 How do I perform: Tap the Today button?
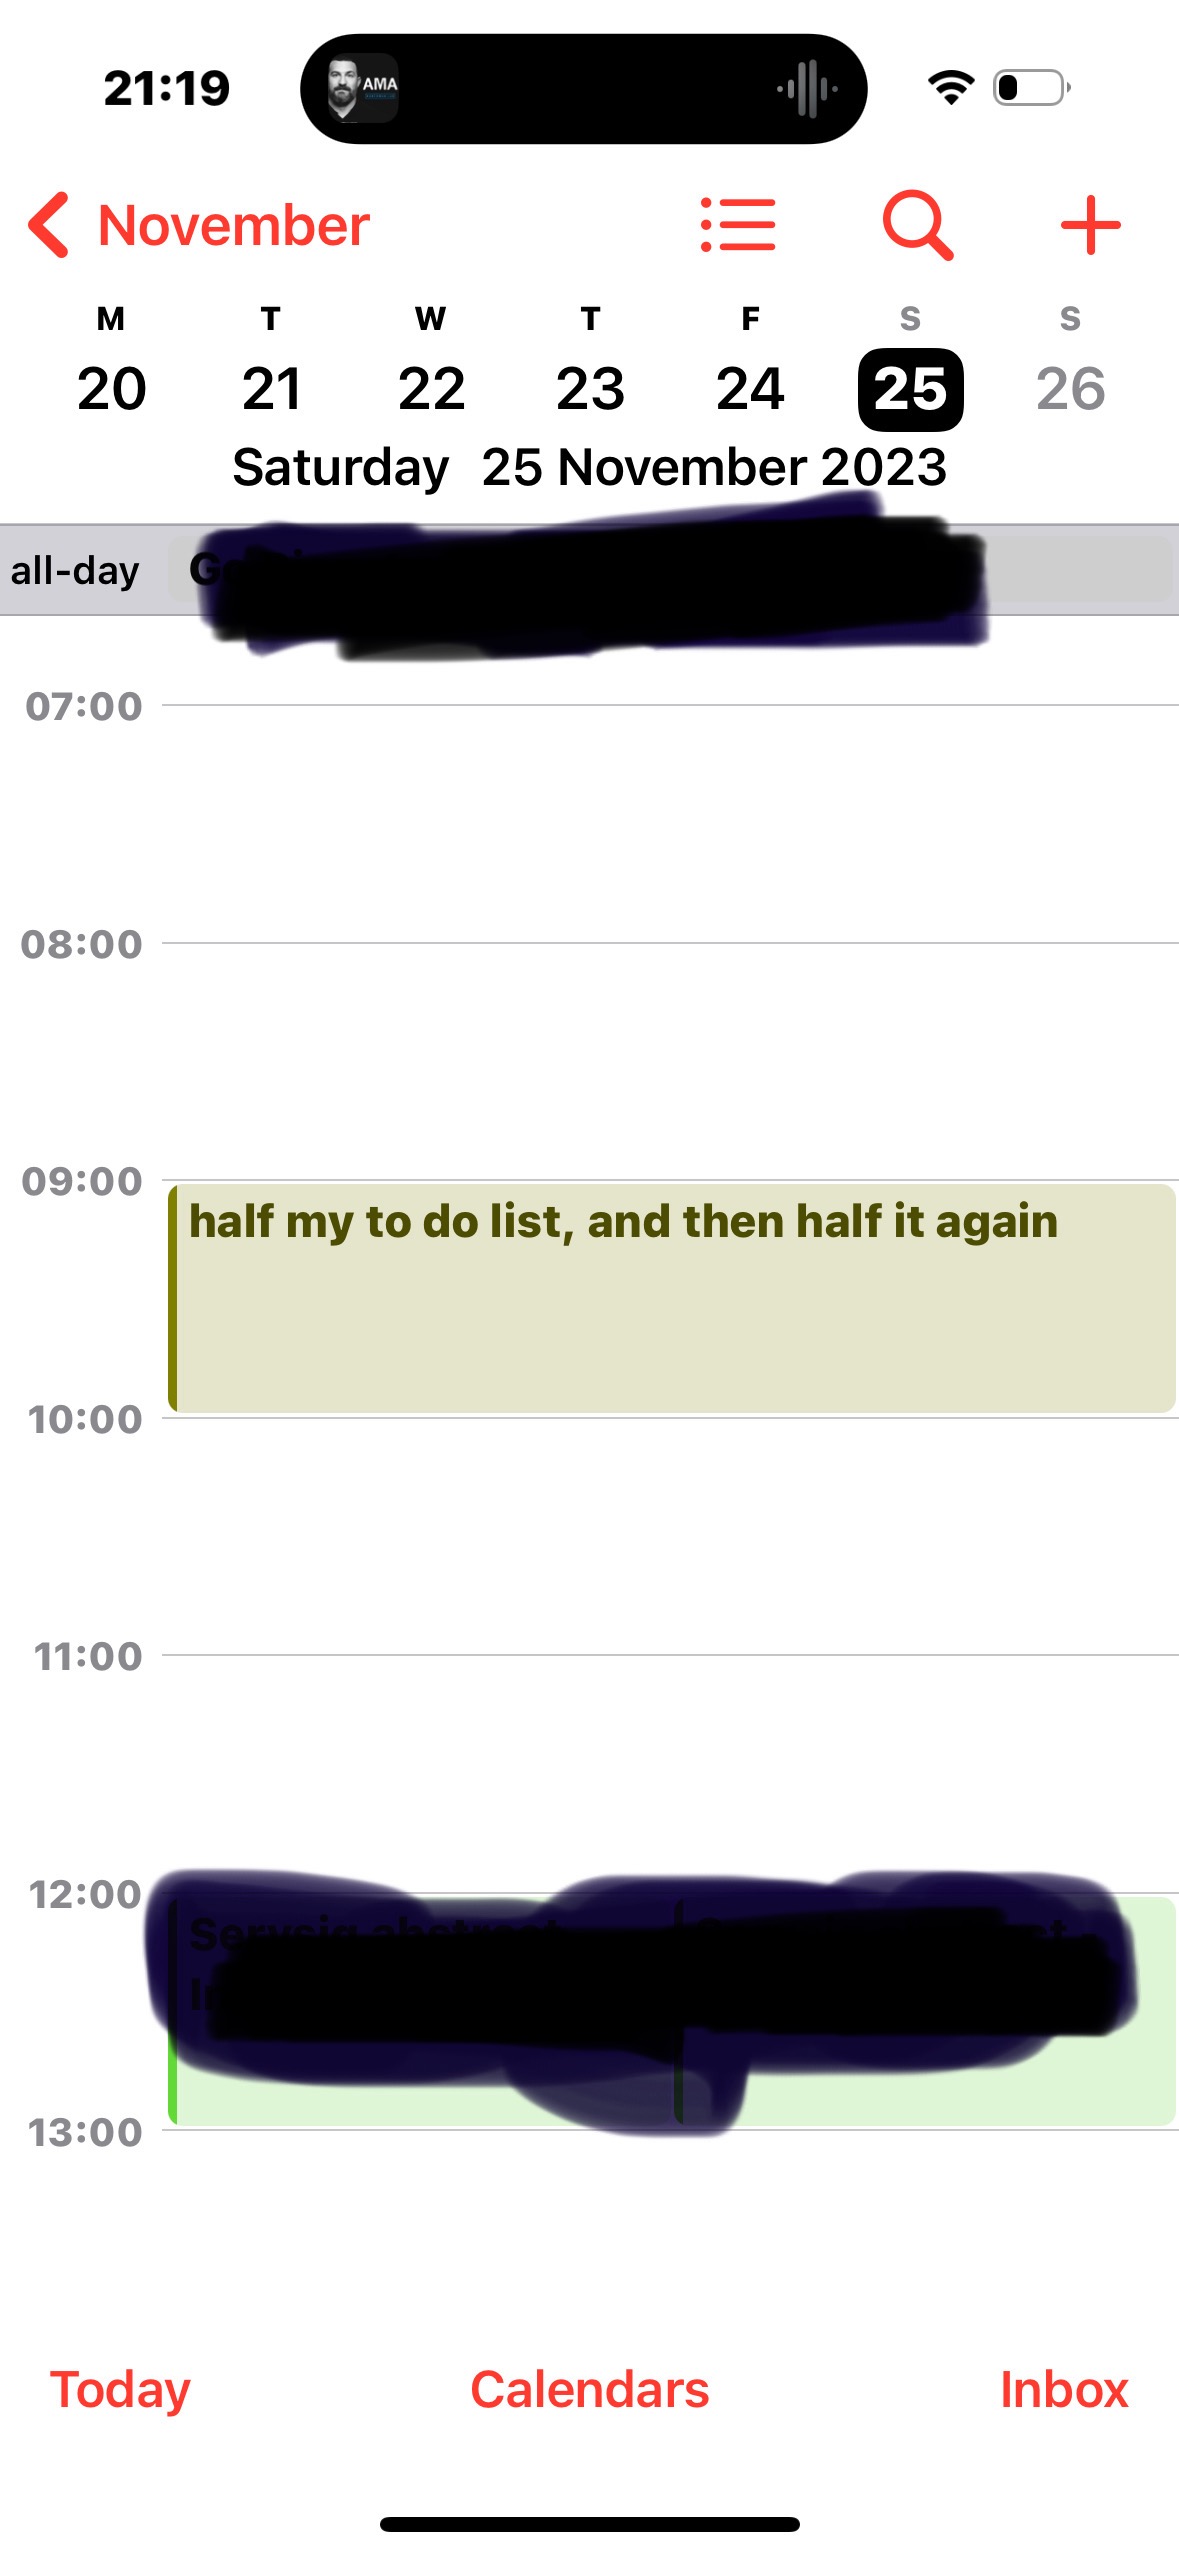[x=120, y=2390]
